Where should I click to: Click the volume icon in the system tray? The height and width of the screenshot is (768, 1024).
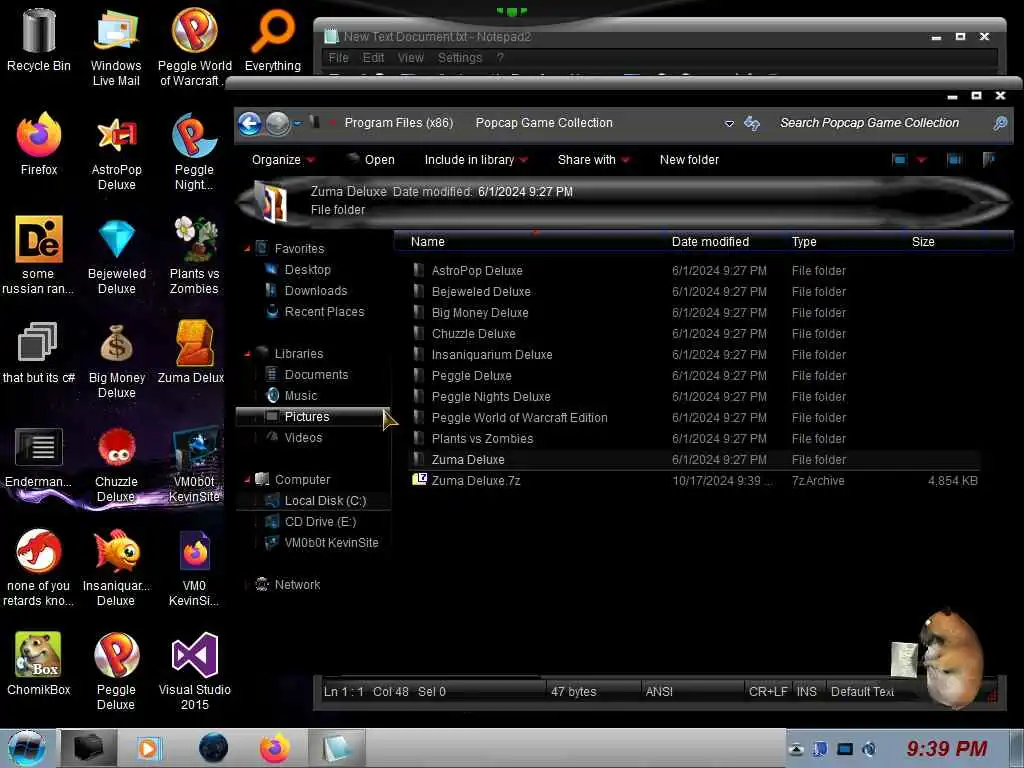click(x=869, y=749)
